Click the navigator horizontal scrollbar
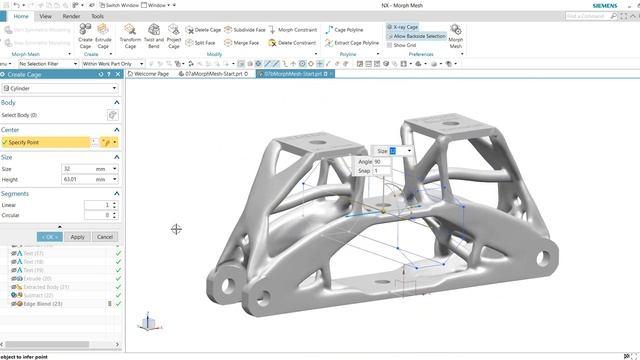 pos(47,344)
